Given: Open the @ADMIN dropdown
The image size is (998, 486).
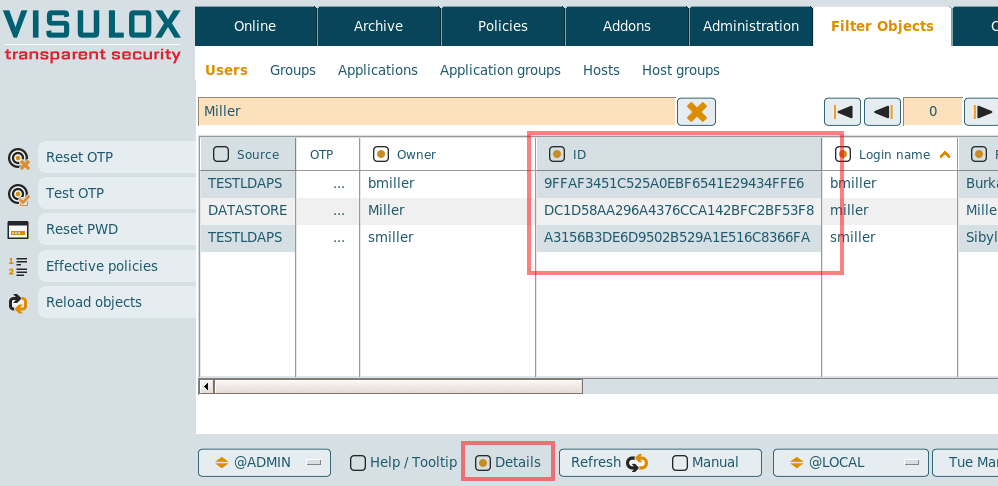Looking at the screenshot, I should coord(264,463).
